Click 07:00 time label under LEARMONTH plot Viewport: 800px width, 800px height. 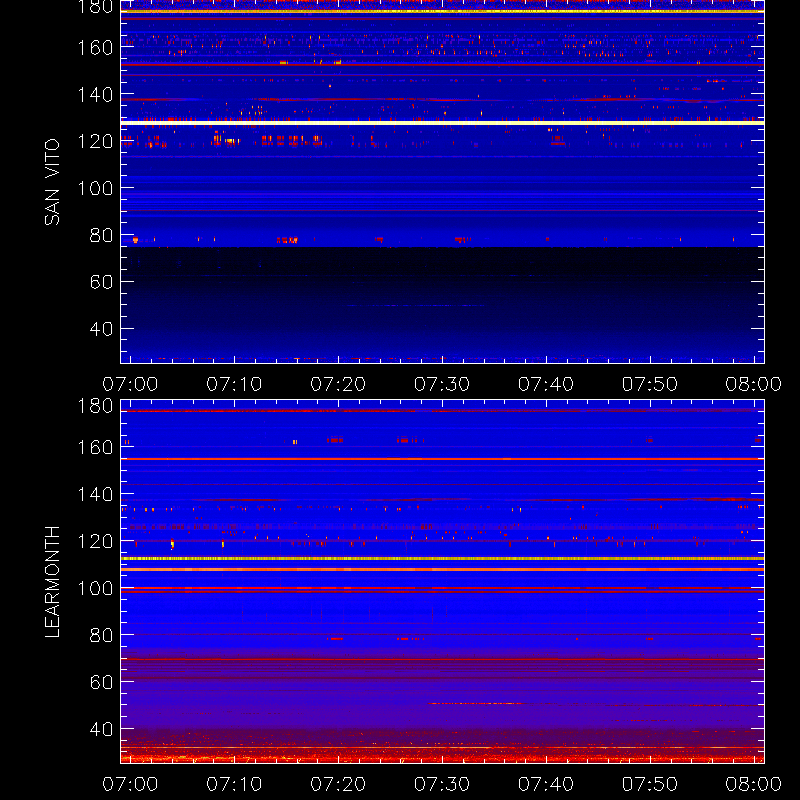[130, 784]
